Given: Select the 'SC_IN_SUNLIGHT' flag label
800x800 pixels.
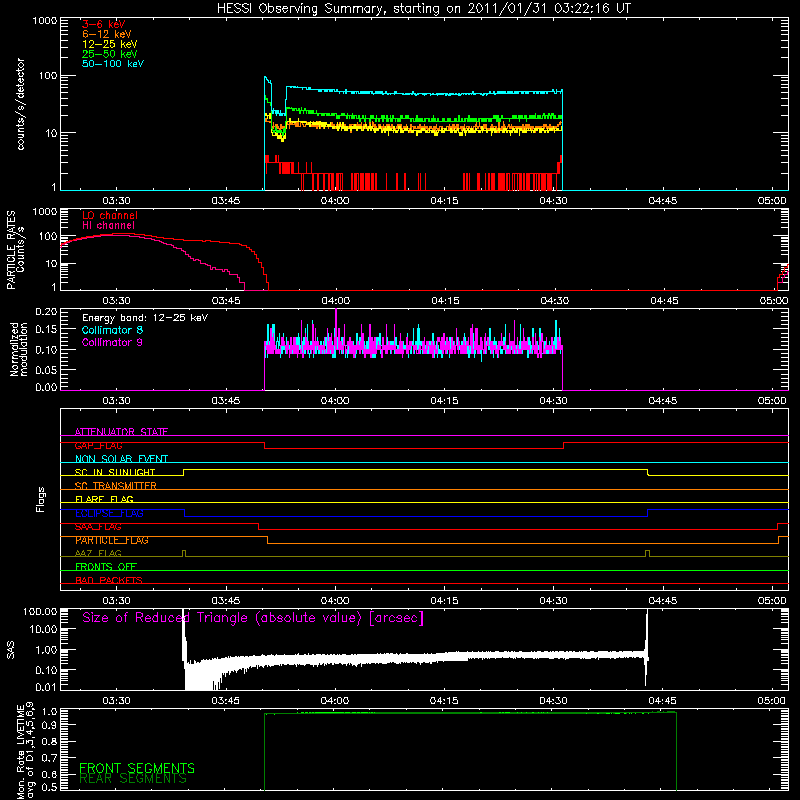Looking at the screenshot, I should (115, 472).
